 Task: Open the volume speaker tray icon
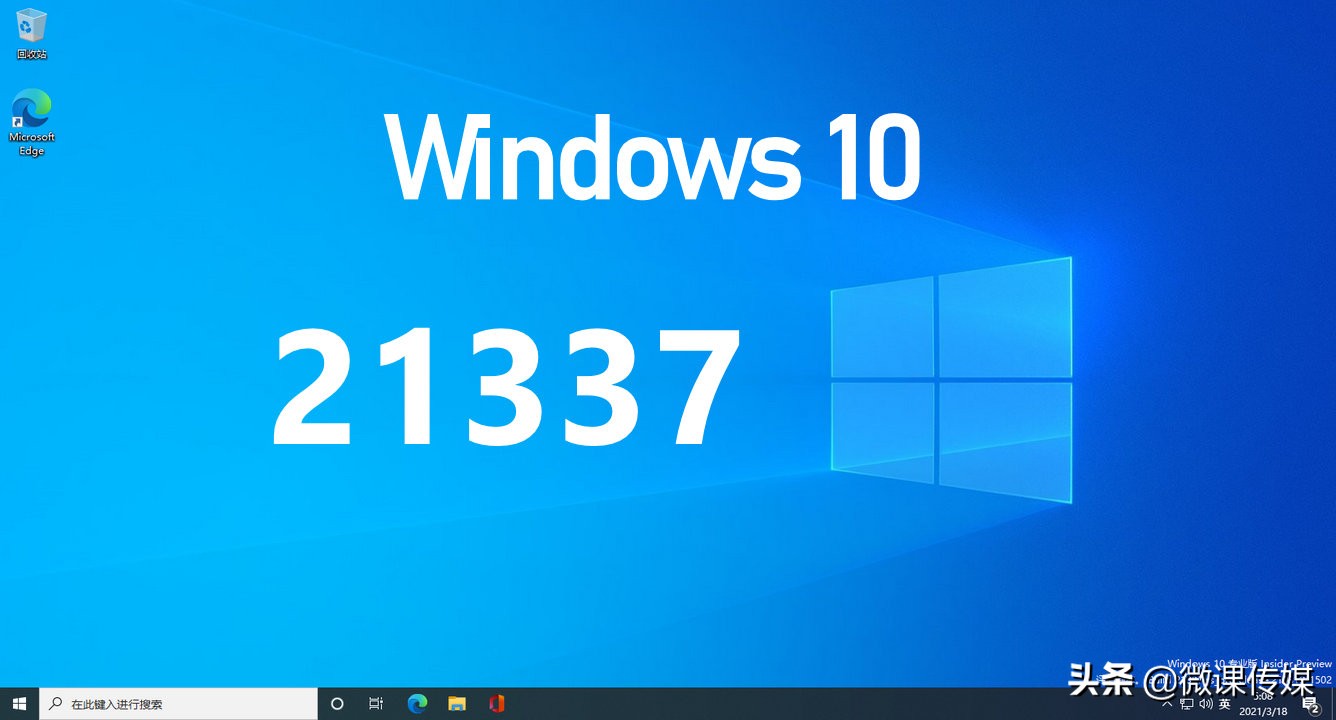(x=1206, y=704)
